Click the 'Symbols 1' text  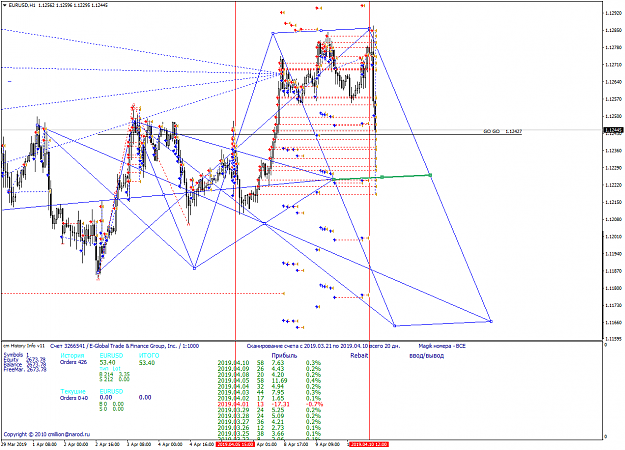pos(16,354)
